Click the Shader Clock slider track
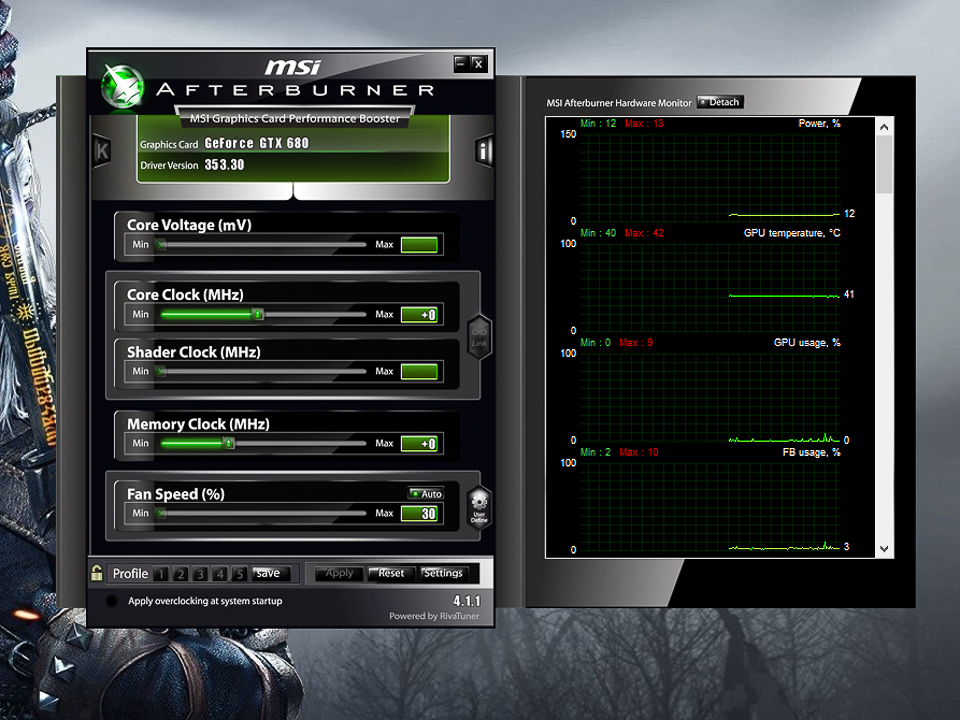Image resolution: width=960 pixels, height=720 pixels. [263, 371]
